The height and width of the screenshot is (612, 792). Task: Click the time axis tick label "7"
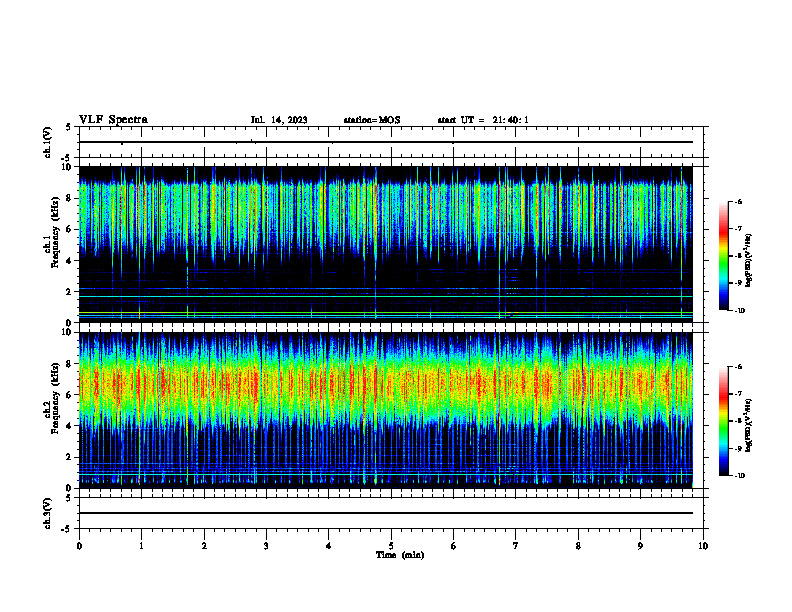pyautogui.click(x=516, y=546)
